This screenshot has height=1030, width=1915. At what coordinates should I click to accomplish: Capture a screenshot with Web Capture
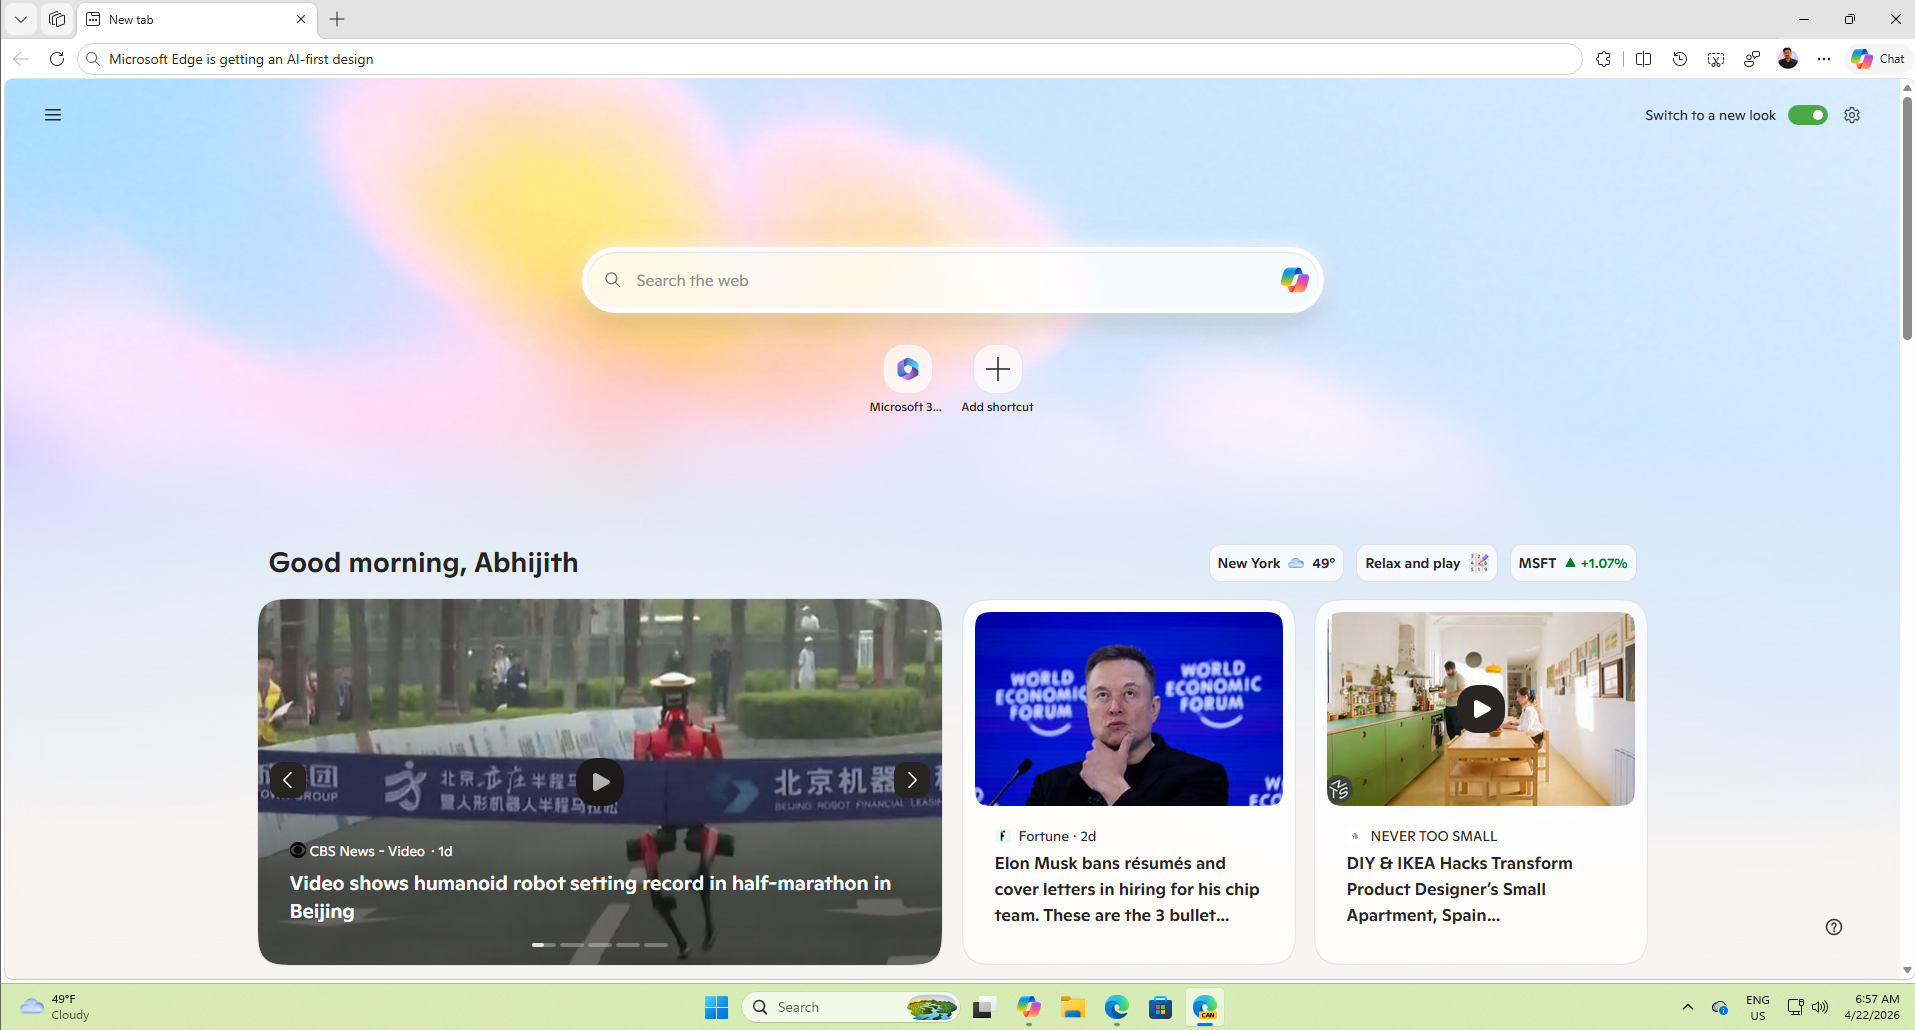point(1716,58)
